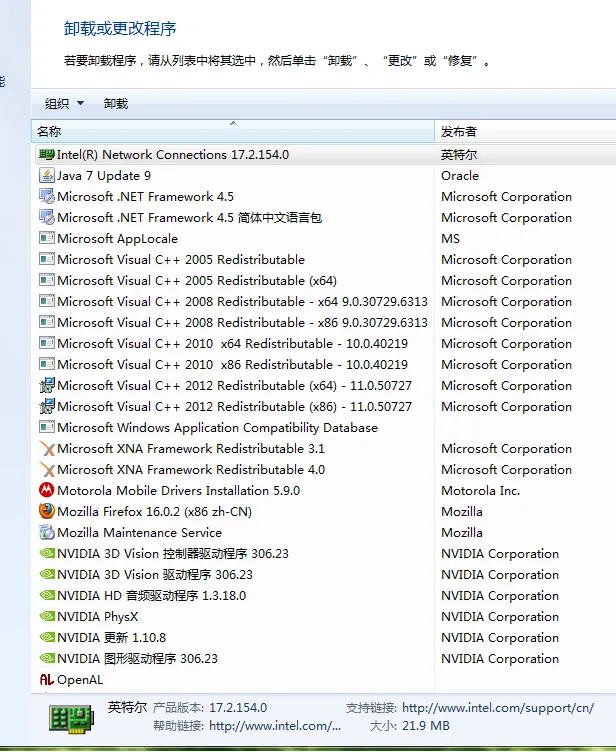
Task: Click publisher MS in AppLocale row
Action: [x=450, y=238]
